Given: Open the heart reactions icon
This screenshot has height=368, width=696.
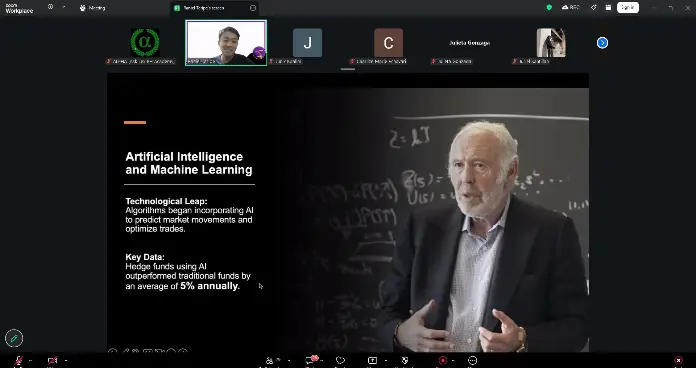Looking at the screenshot, I should click(340, 360).
